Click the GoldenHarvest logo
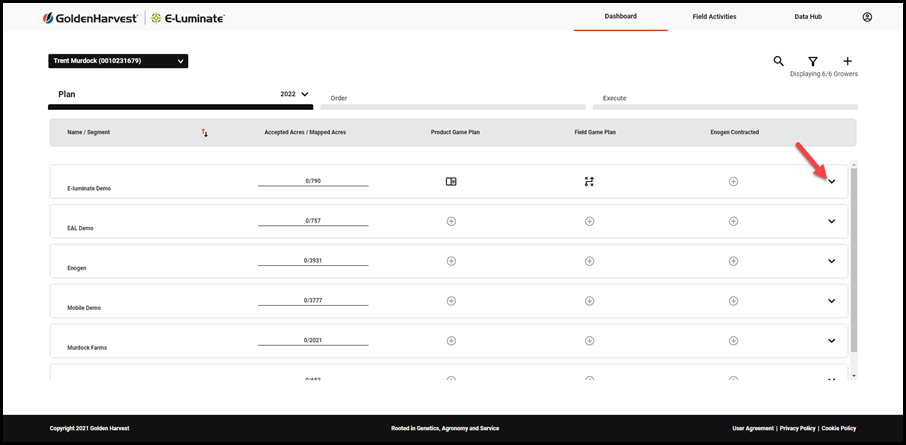The image size is (906, 445). pyautogui.click(x=90, y=18)
